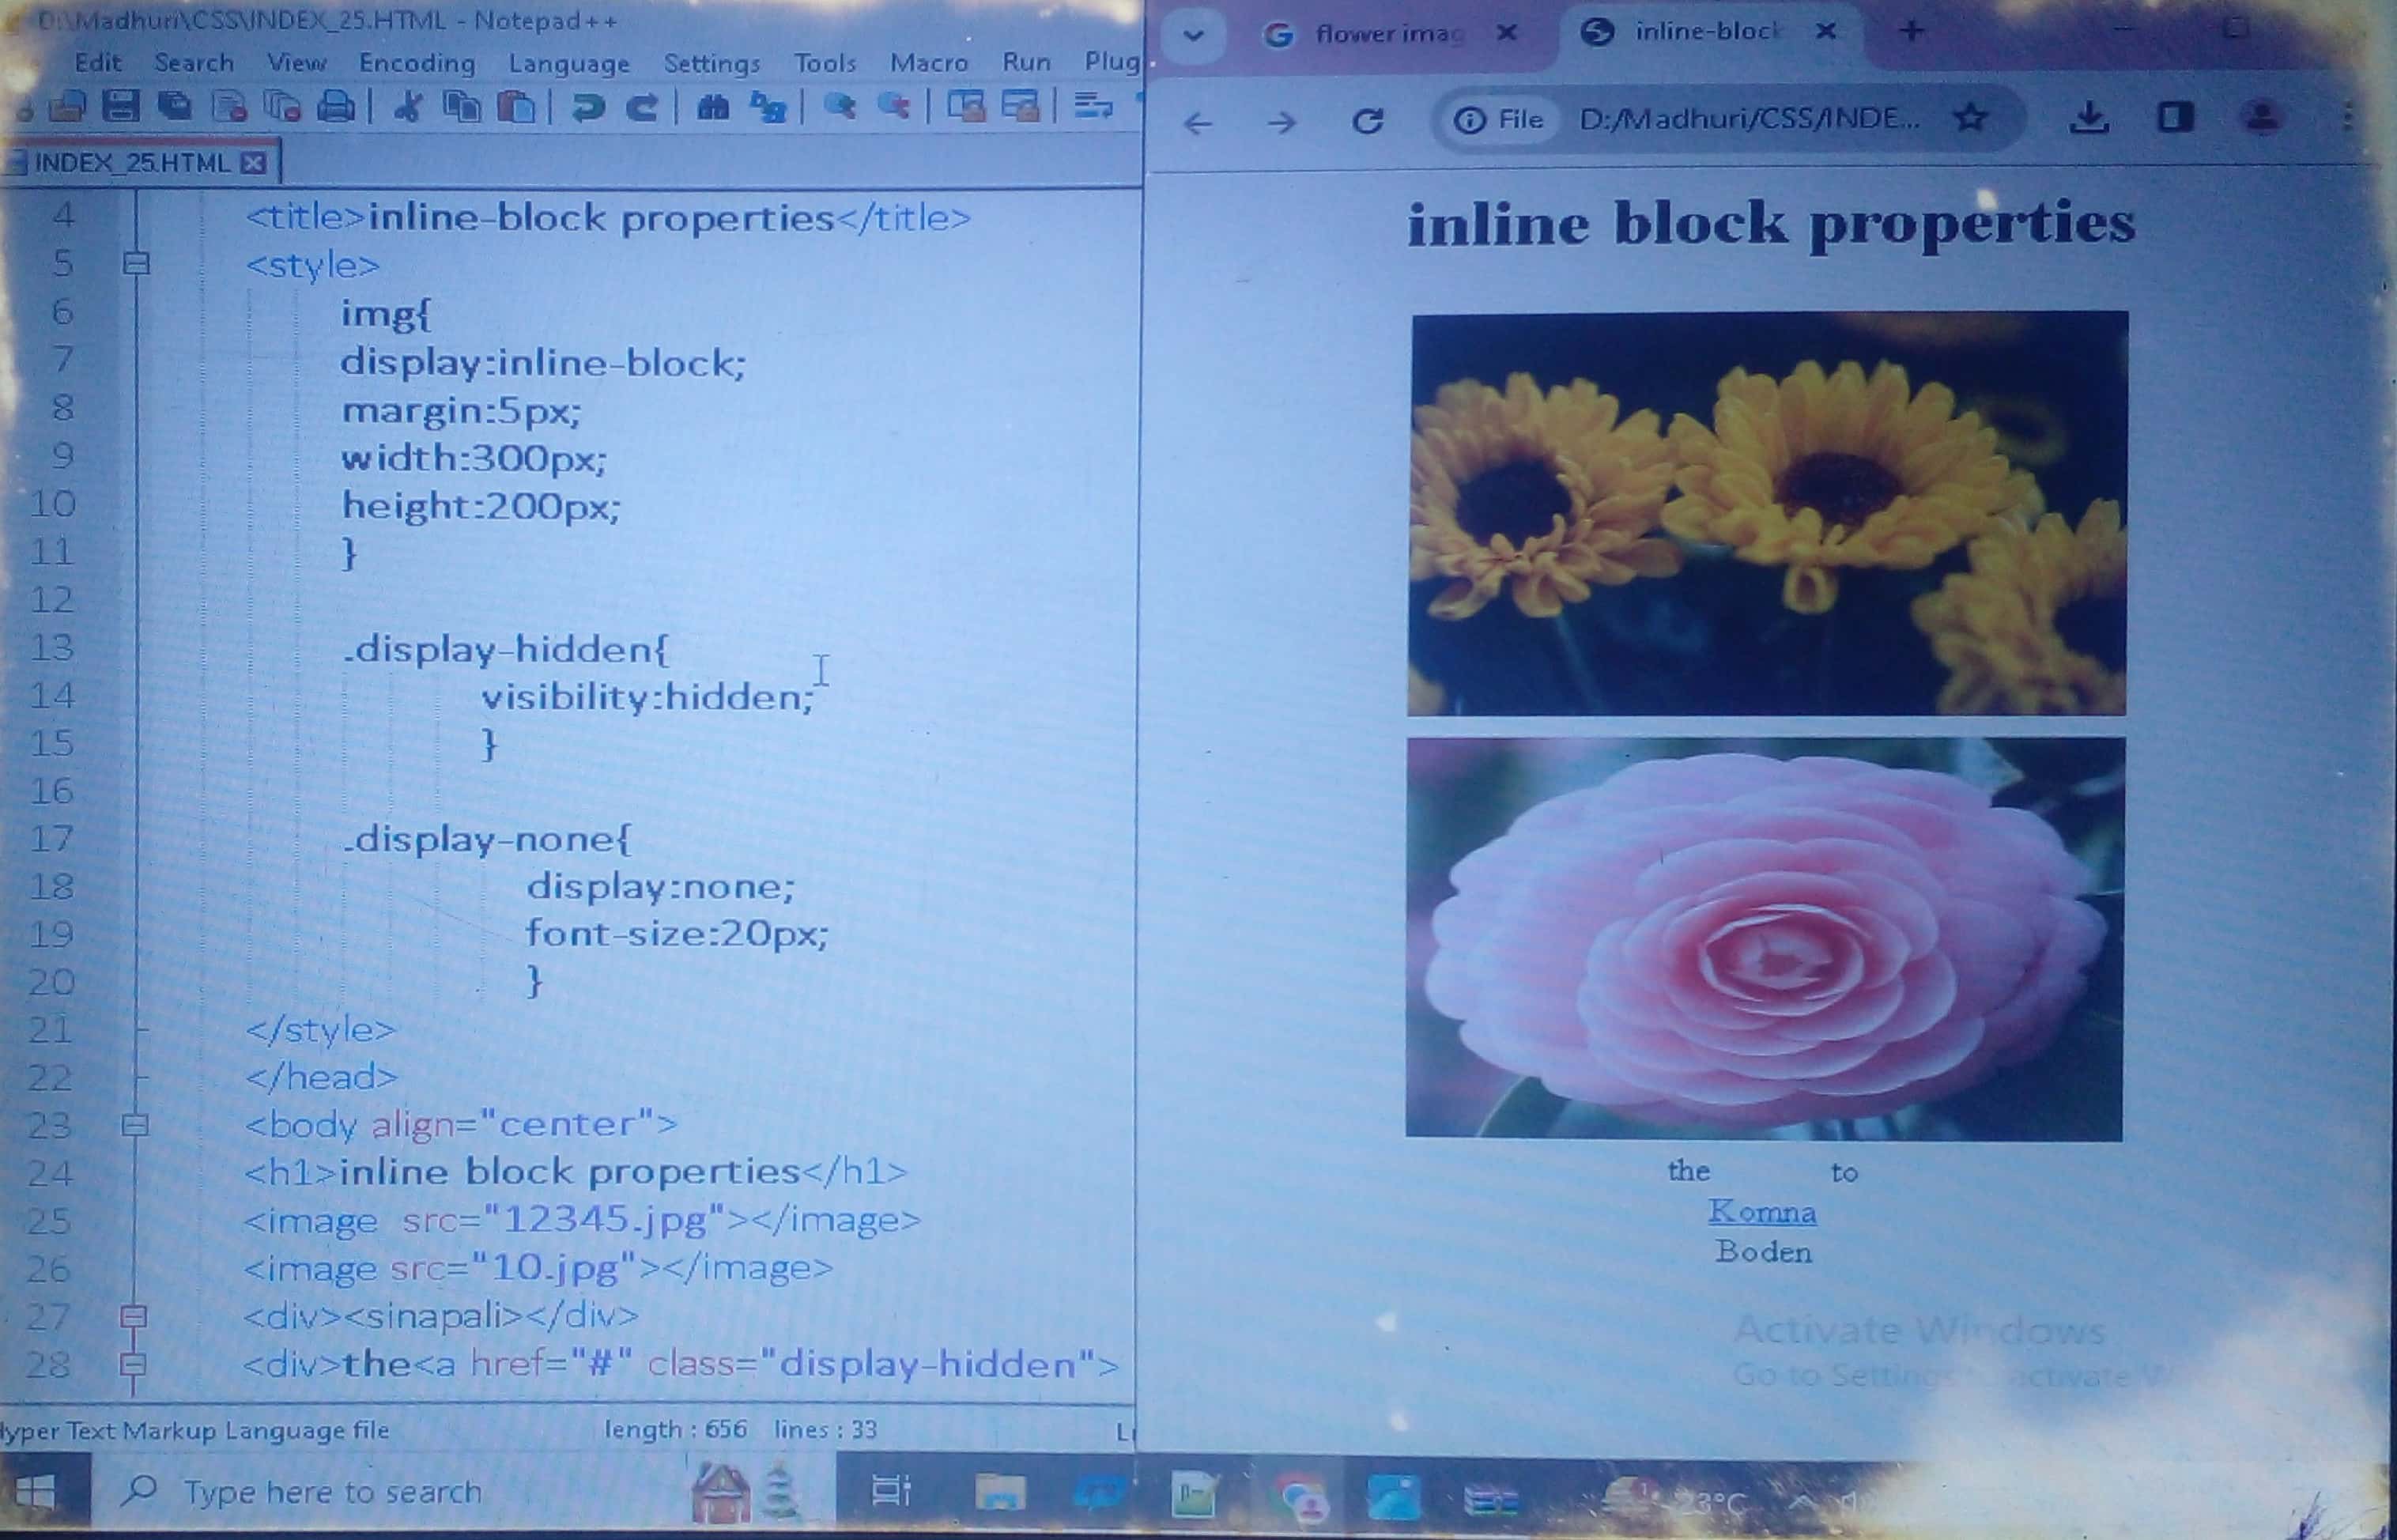Click the Save icon in Notepad++ toolbar
The image size is (2397, 1540).
coord(121,106)
